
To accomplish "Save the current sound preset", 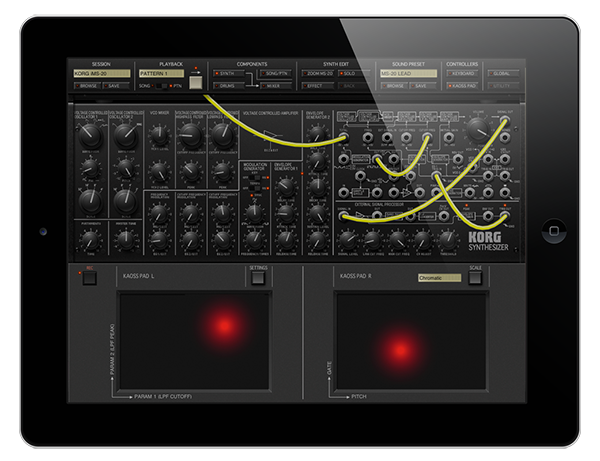I will (x=423, y=86).
